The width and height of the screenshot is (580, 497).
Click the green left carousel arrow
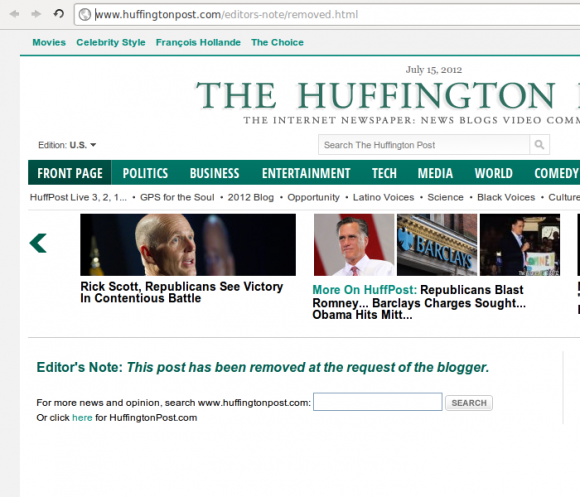(38, 243)
